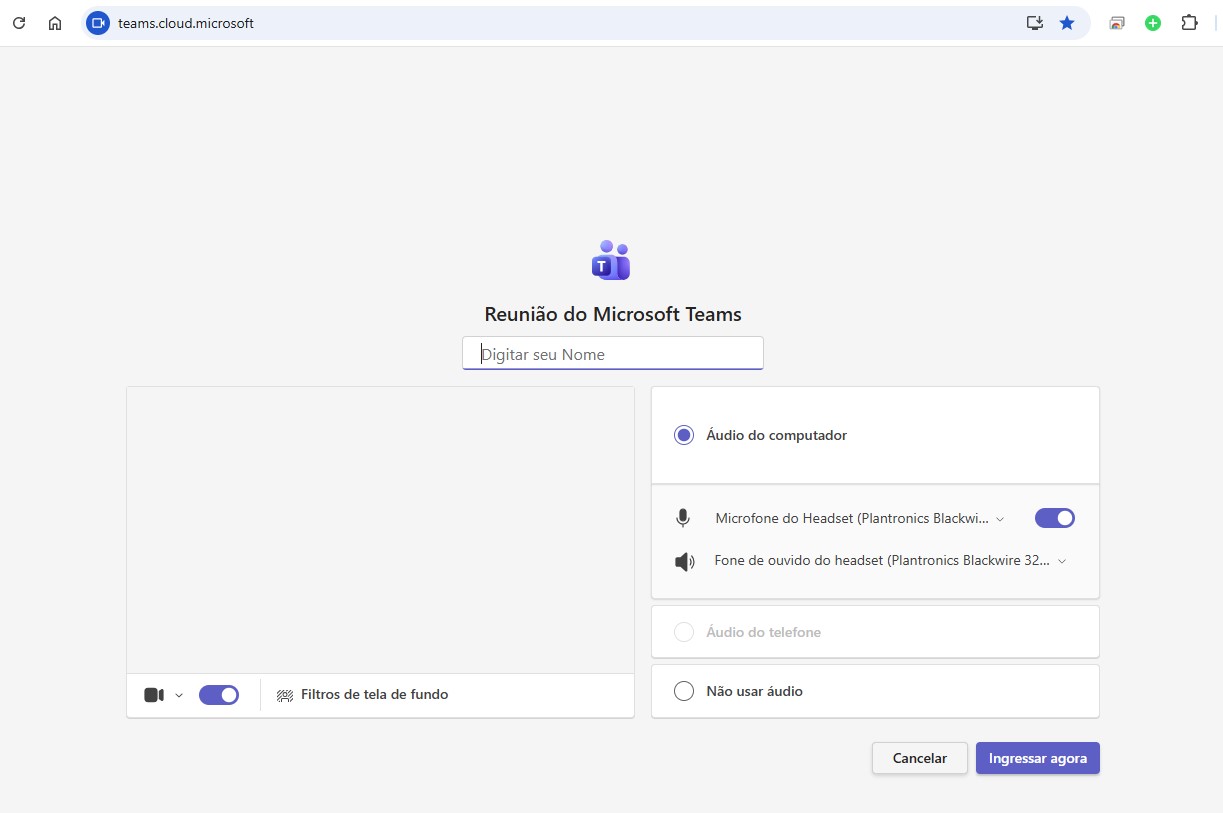Expand camera device chevron
Screen dimensions: 1223x813
[x=179, y=695]
